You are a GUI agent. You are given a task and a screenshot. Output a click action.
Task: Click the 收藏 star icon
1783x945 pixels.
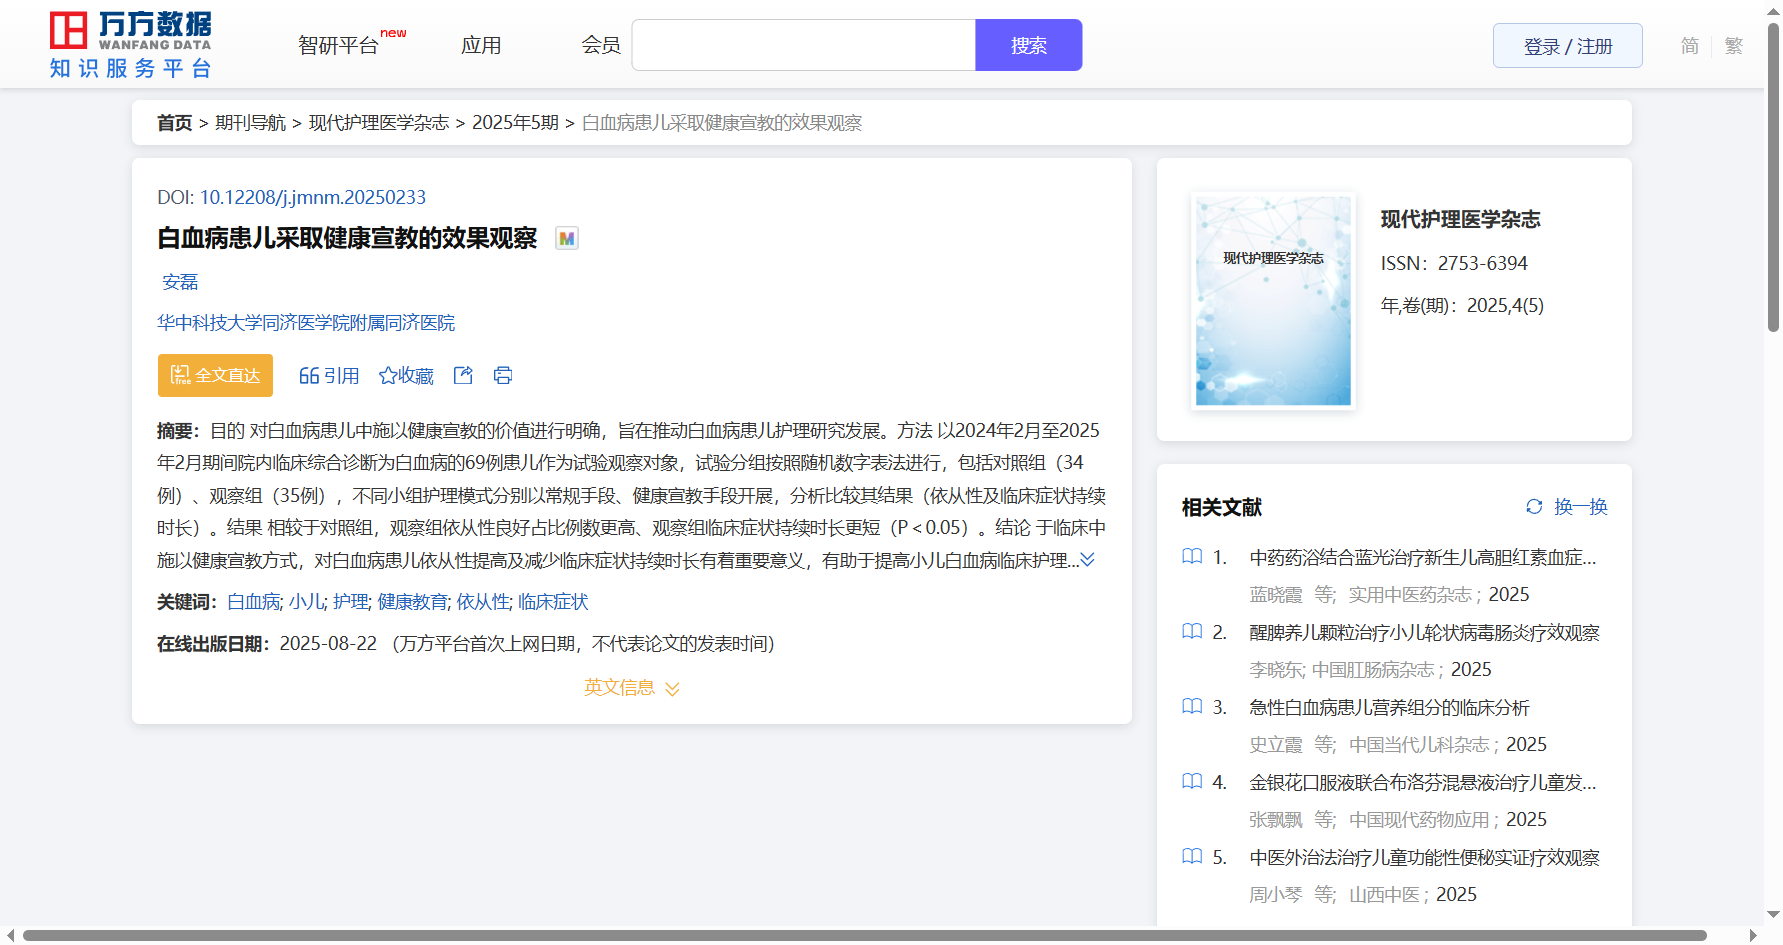point(388,376)
